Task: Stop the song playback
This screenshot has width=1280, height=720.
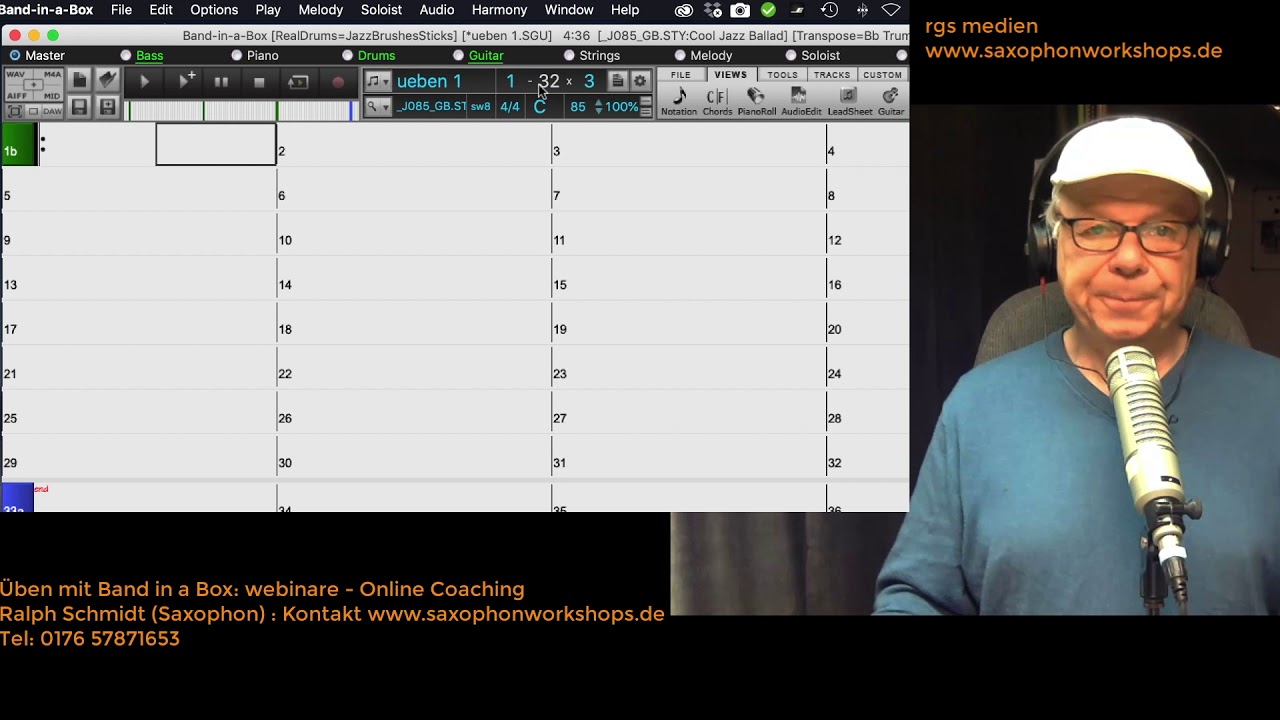Action: pos(259,82)
